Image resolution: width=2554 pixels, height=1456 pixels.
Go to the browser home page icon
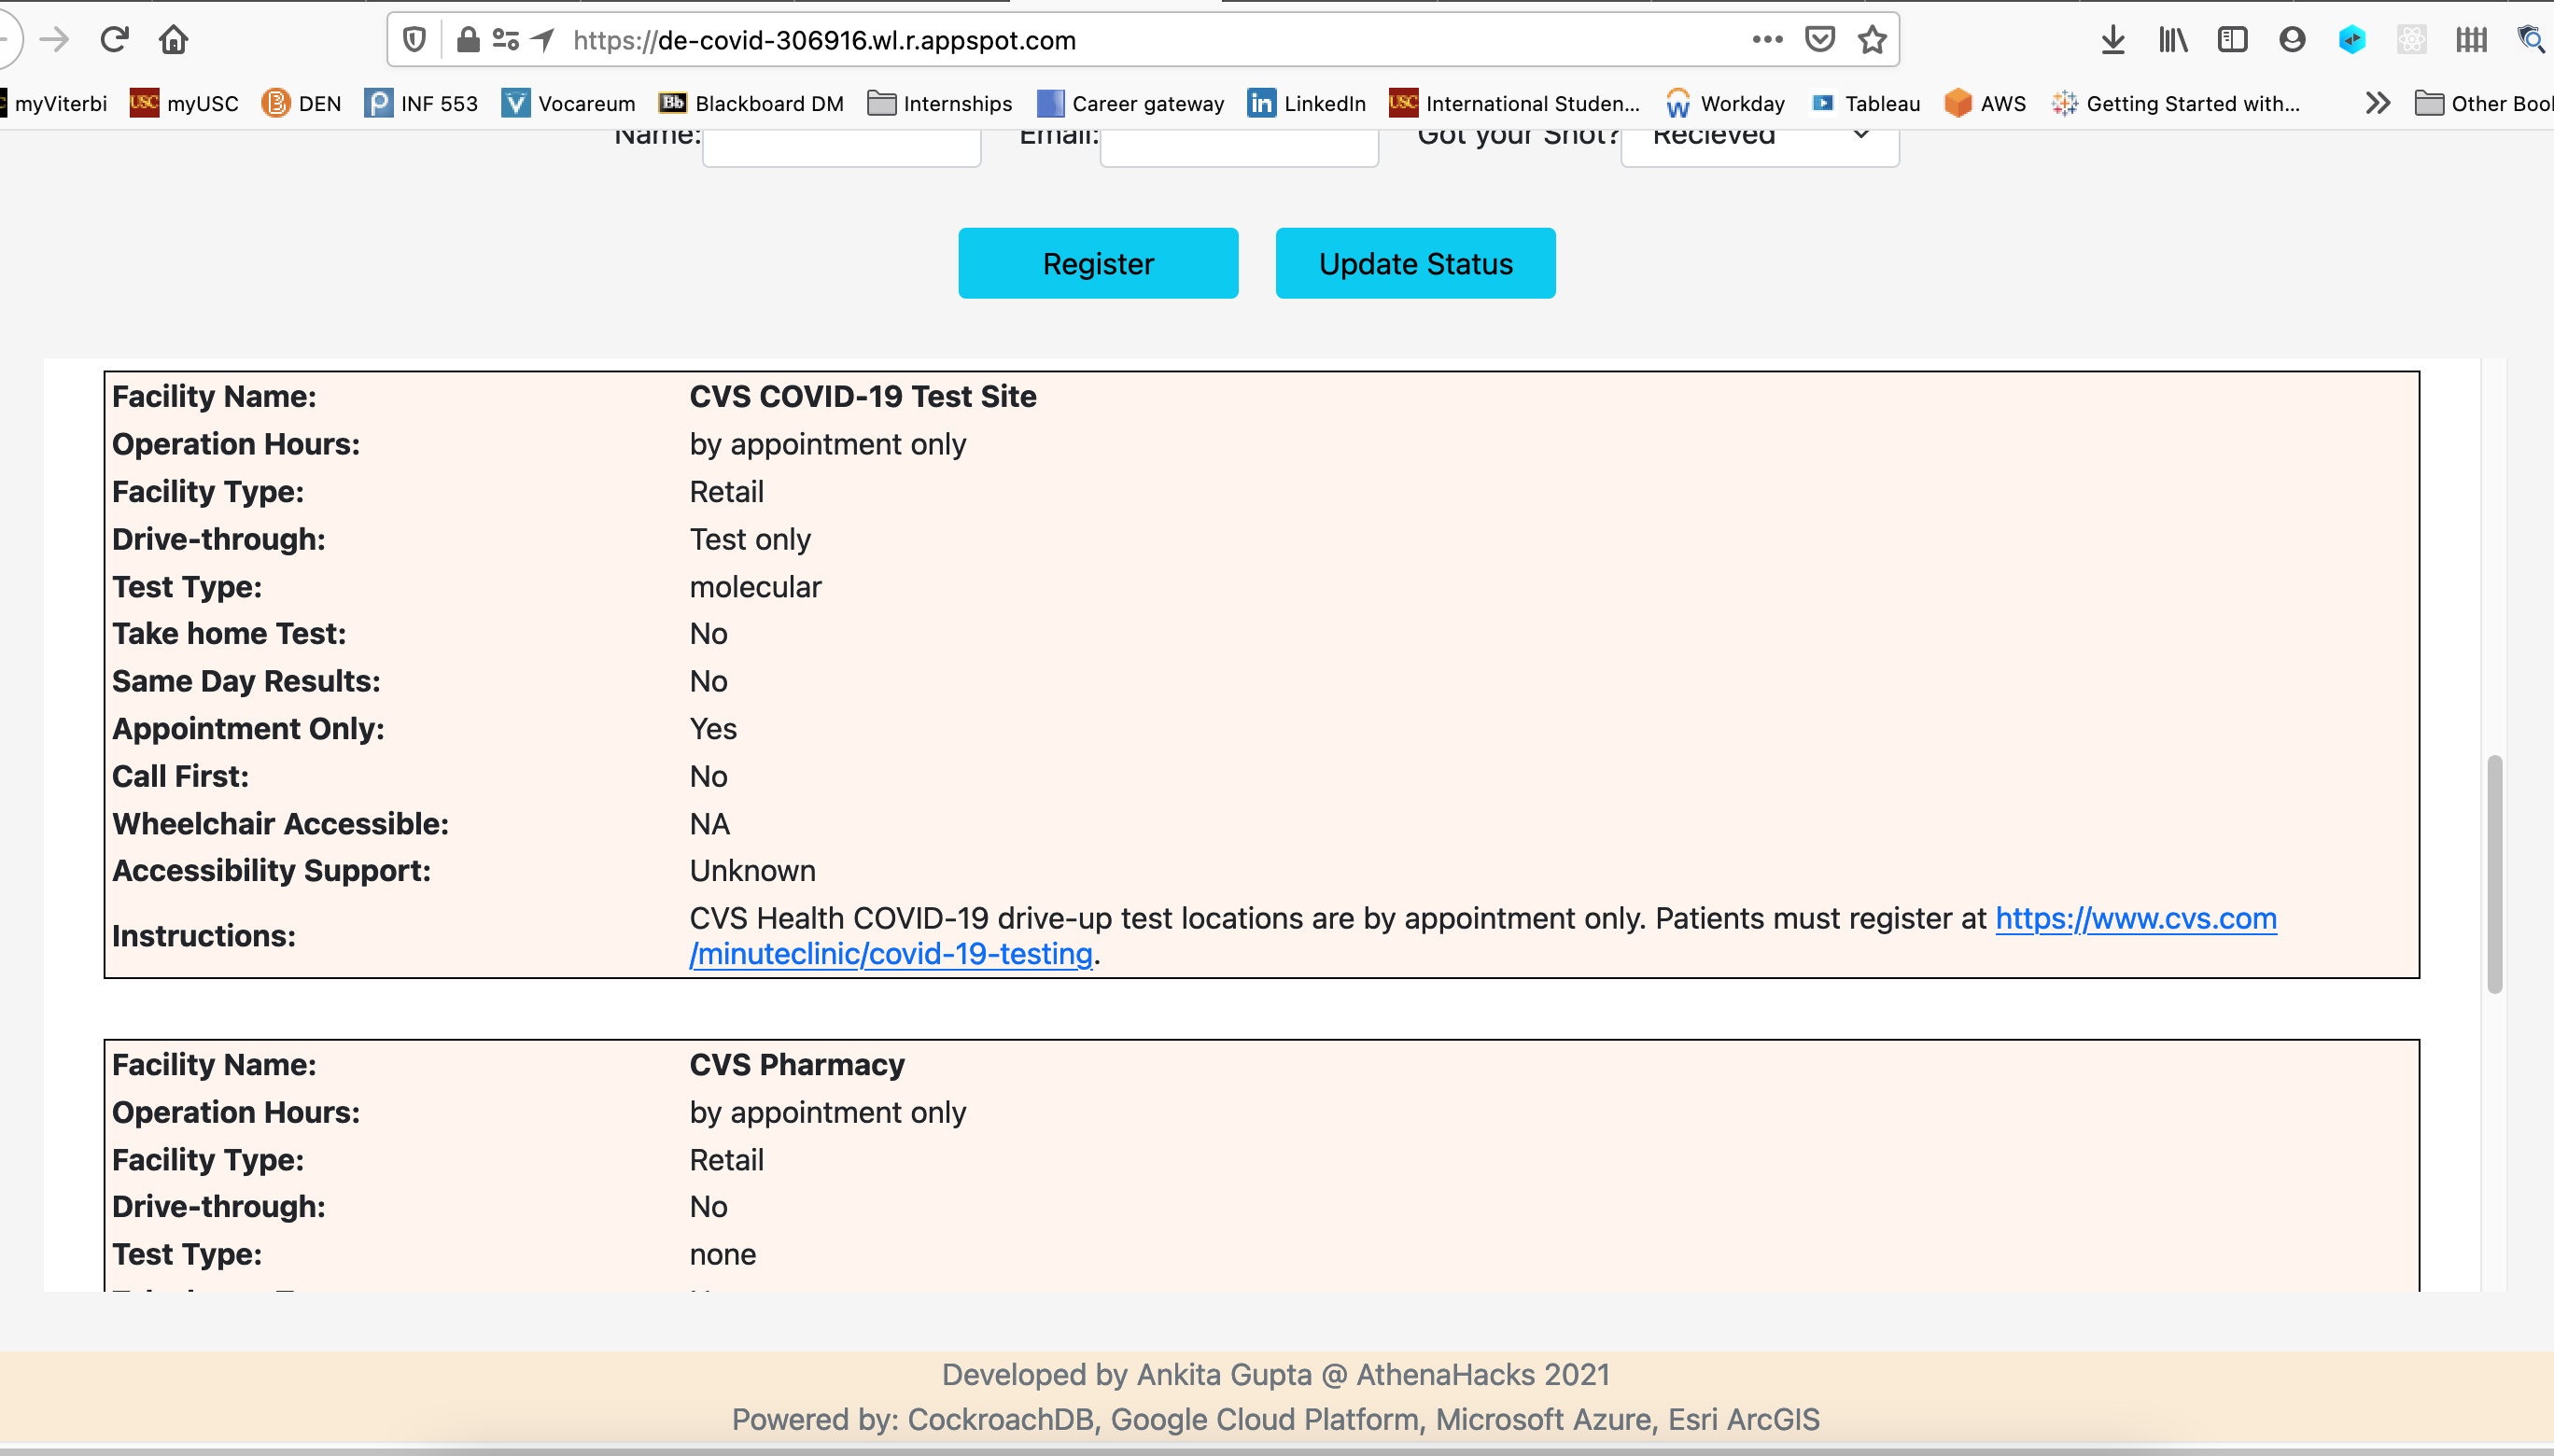[173, 40]
